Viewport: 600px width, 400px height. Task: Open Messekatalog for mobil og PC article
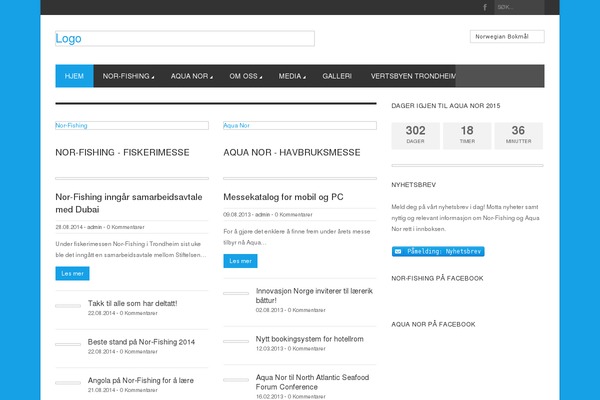coord(283,197)
